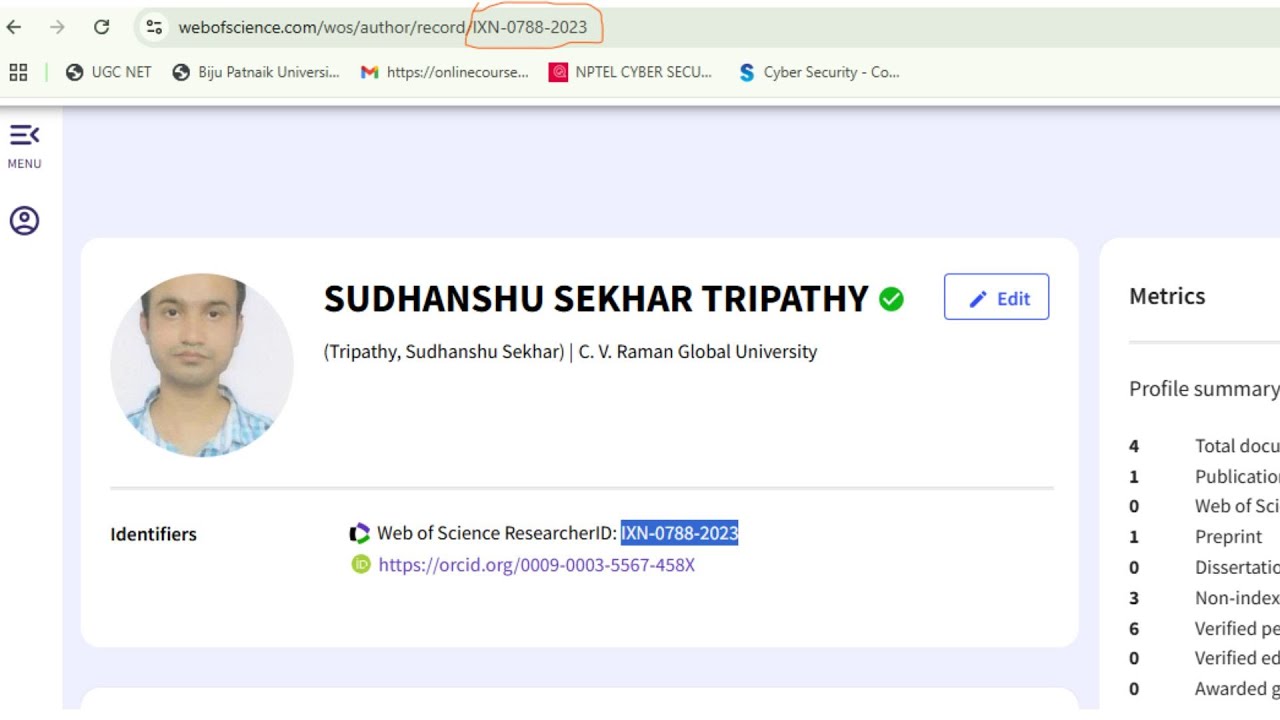Click the address bar URL field

pos(380,27)
